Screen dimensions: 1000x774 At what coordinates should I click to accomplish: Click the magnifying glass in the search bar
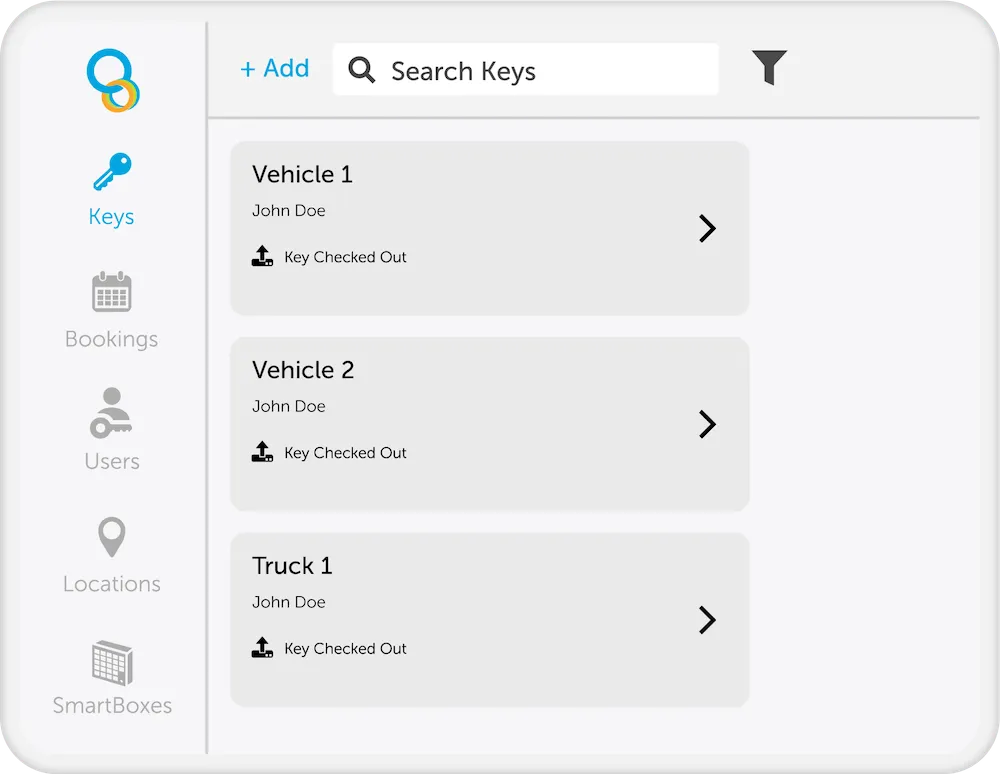click(x=361, y=70)
